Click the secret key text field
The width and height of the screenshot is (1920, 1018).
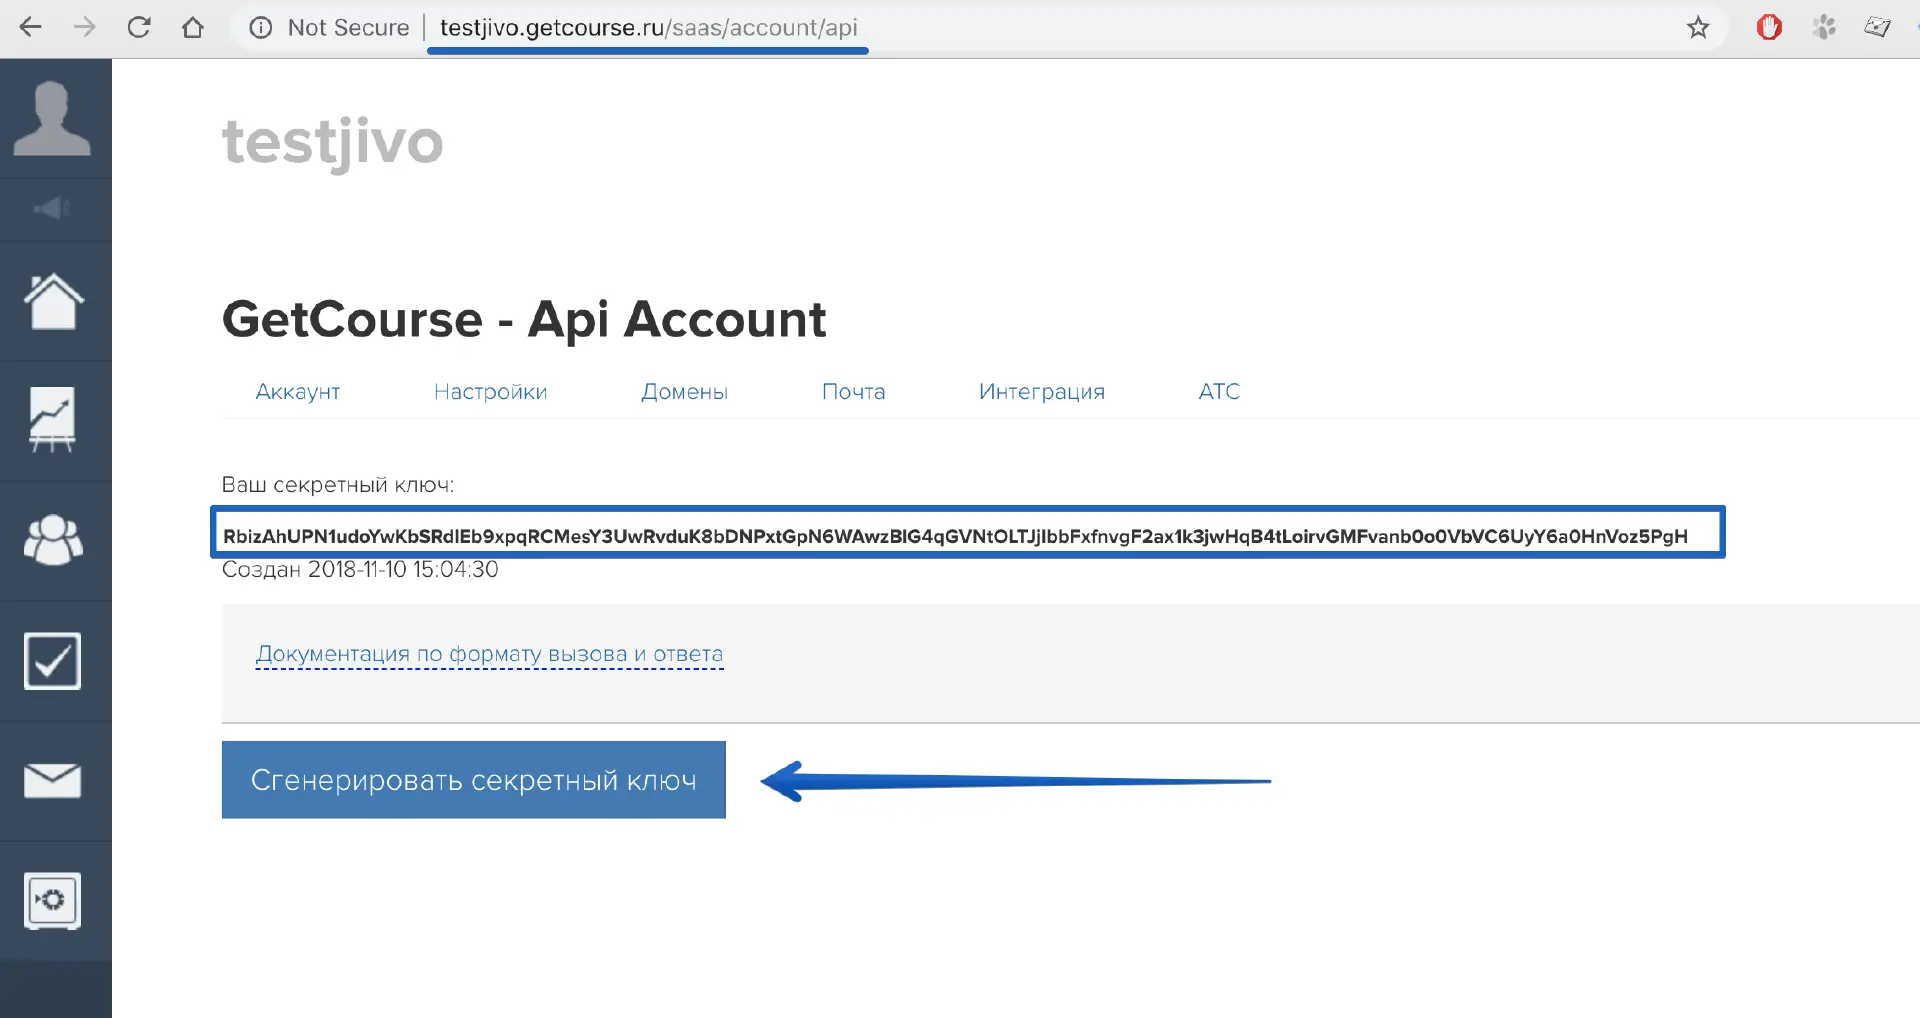[x=966, y=535]
